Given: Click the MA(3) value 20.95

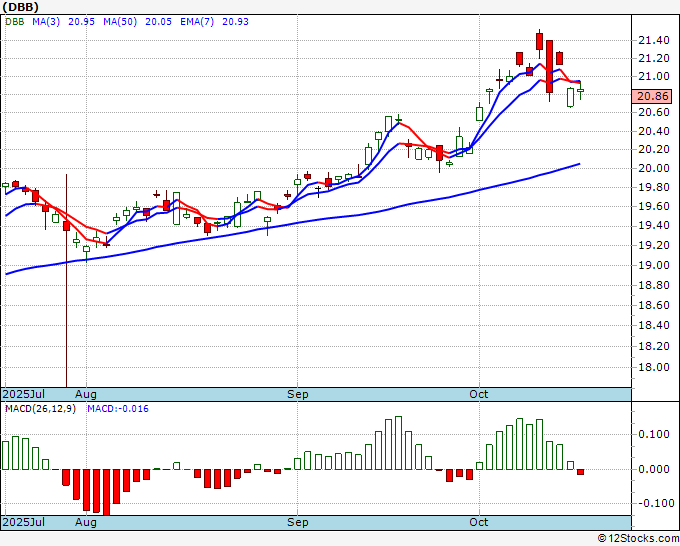Looking at the screenshot, I should tap(82, 22).
